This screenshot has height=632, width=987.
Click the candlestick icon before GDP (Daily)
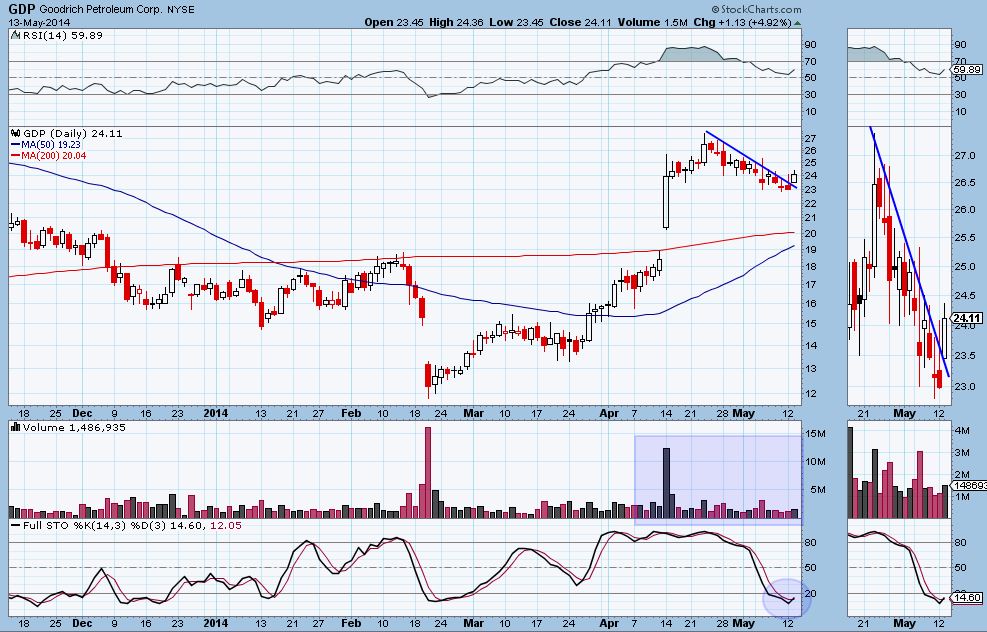click(16, 133)
